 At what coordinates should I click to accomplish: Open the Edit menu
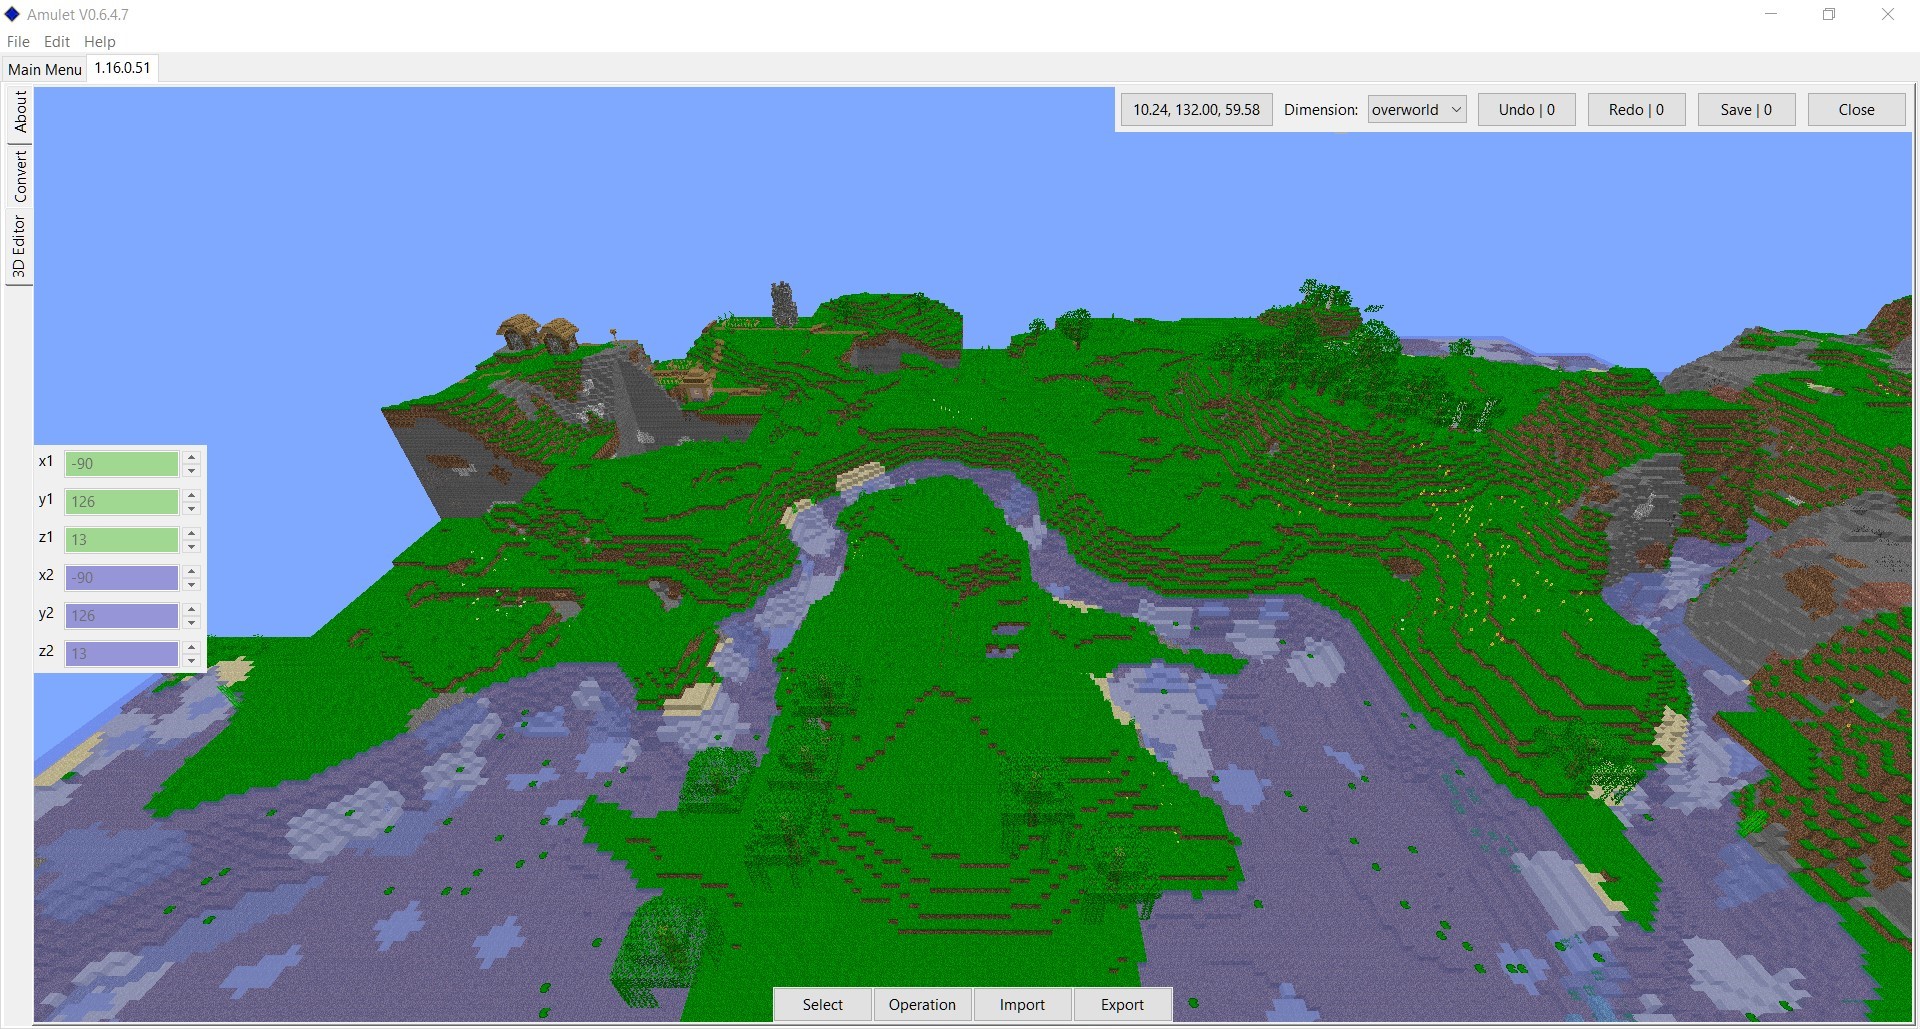click(x=56, y=41)
